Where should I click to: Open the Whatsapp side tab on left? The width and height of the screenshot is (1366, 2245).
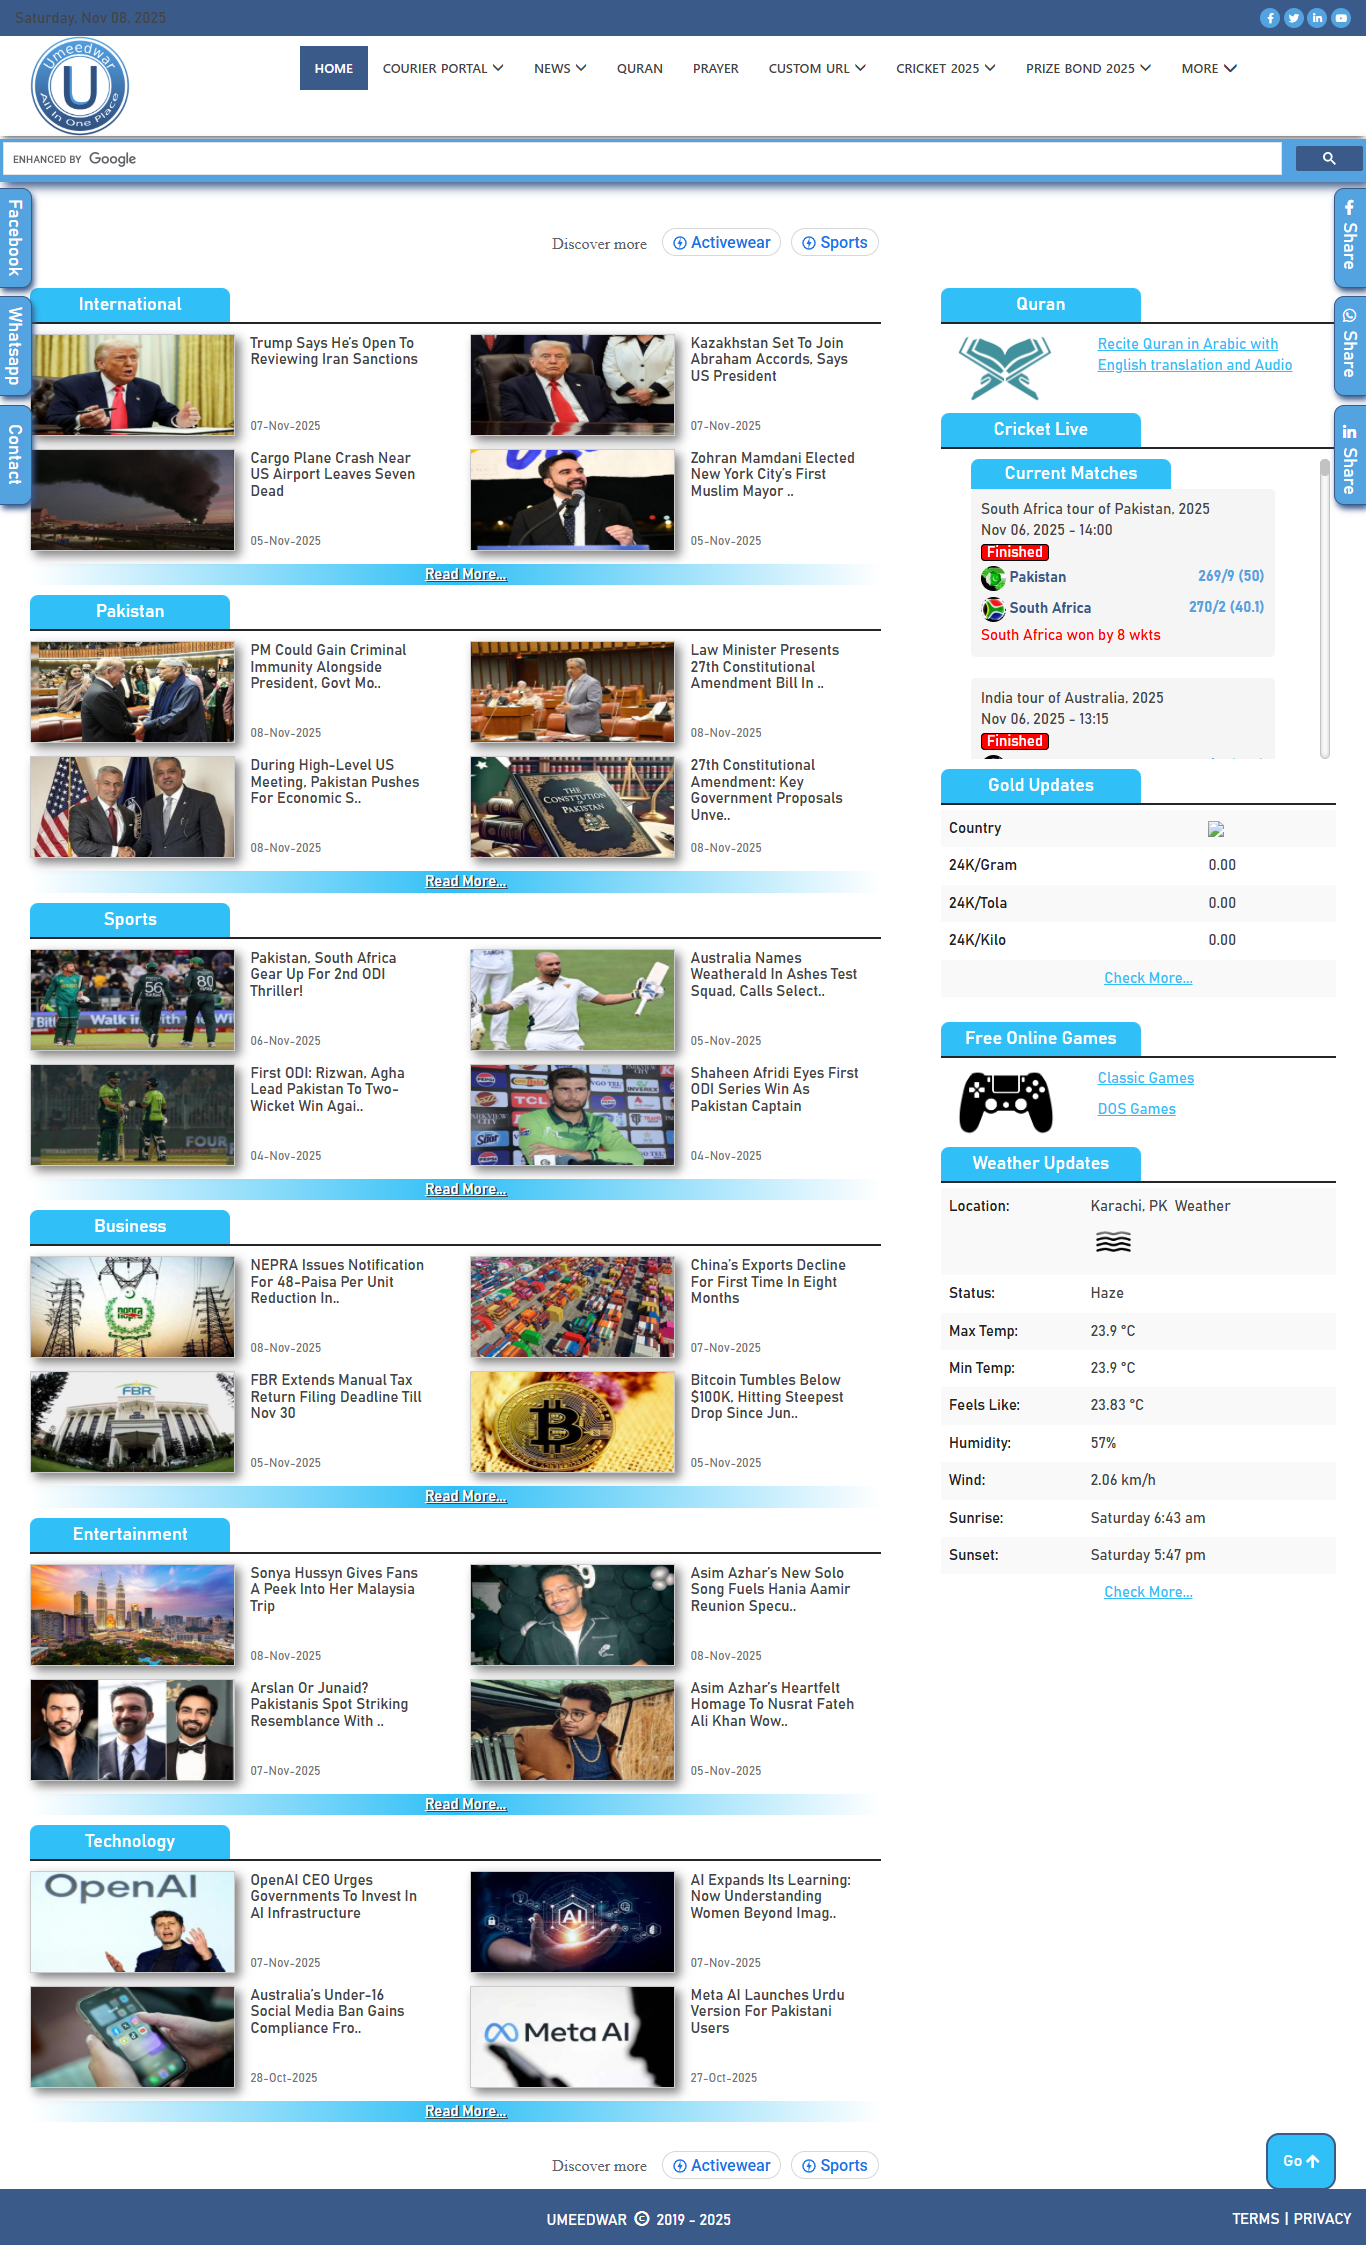[x=15, y=346]
